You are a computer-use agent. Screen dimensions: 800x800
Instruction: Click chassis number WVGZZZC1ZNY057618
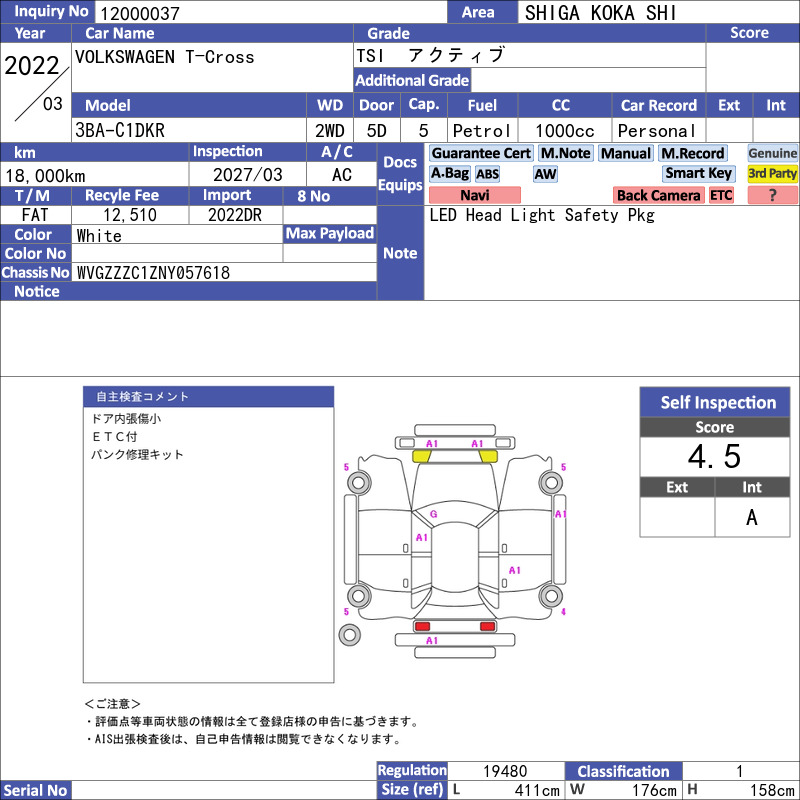(153, 273)
